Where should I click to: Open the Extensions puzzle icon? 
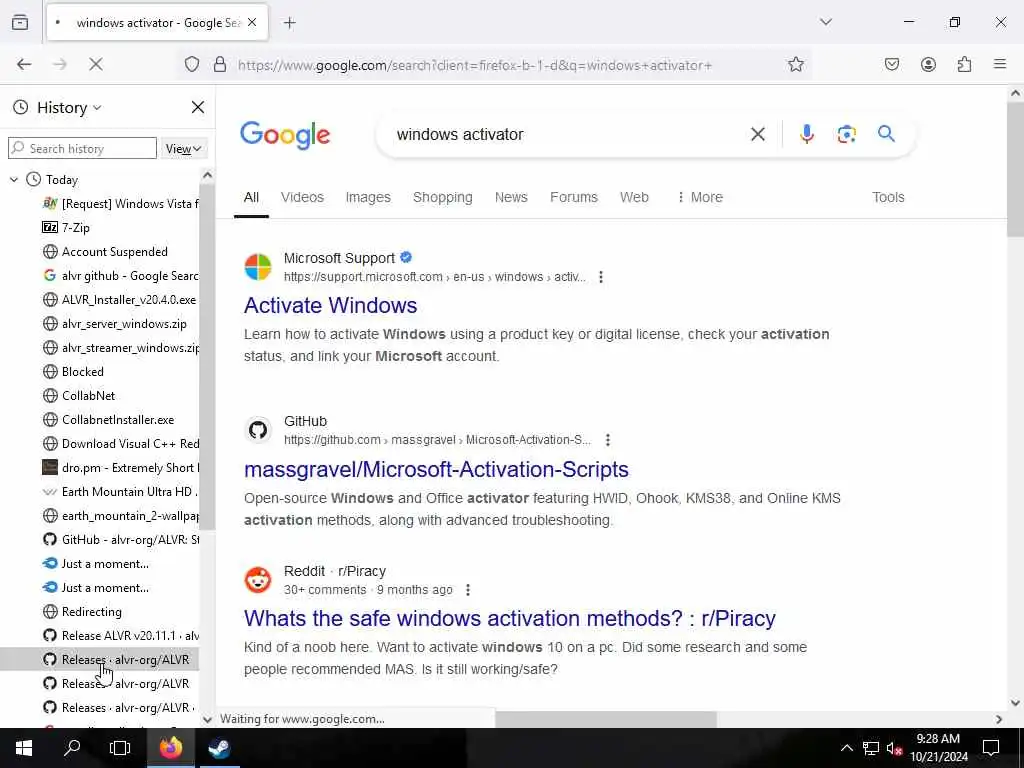click(965, 64)
